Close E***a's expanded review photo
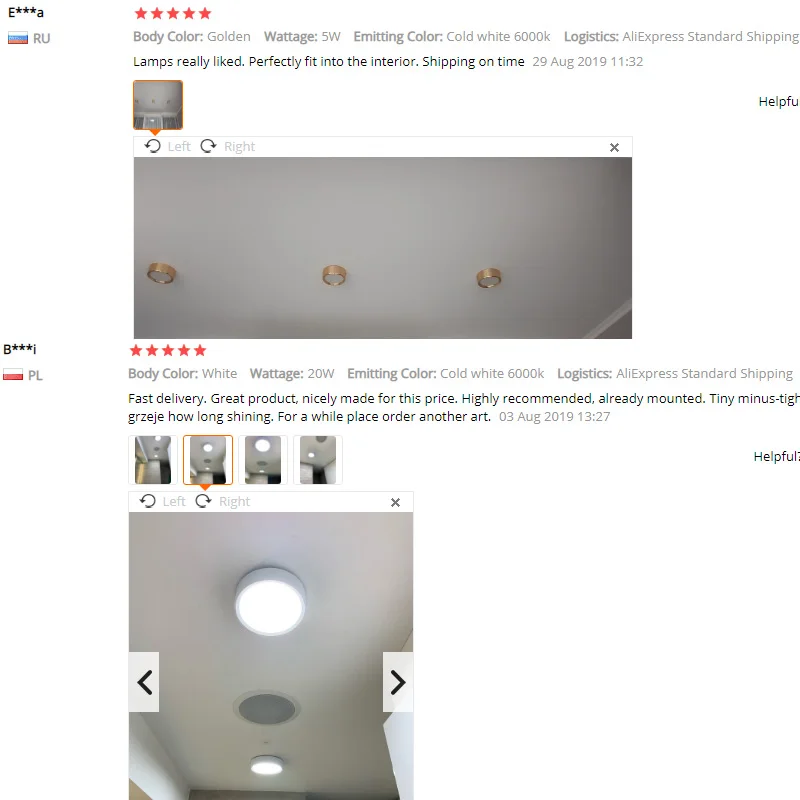 [x=614, y=147]
